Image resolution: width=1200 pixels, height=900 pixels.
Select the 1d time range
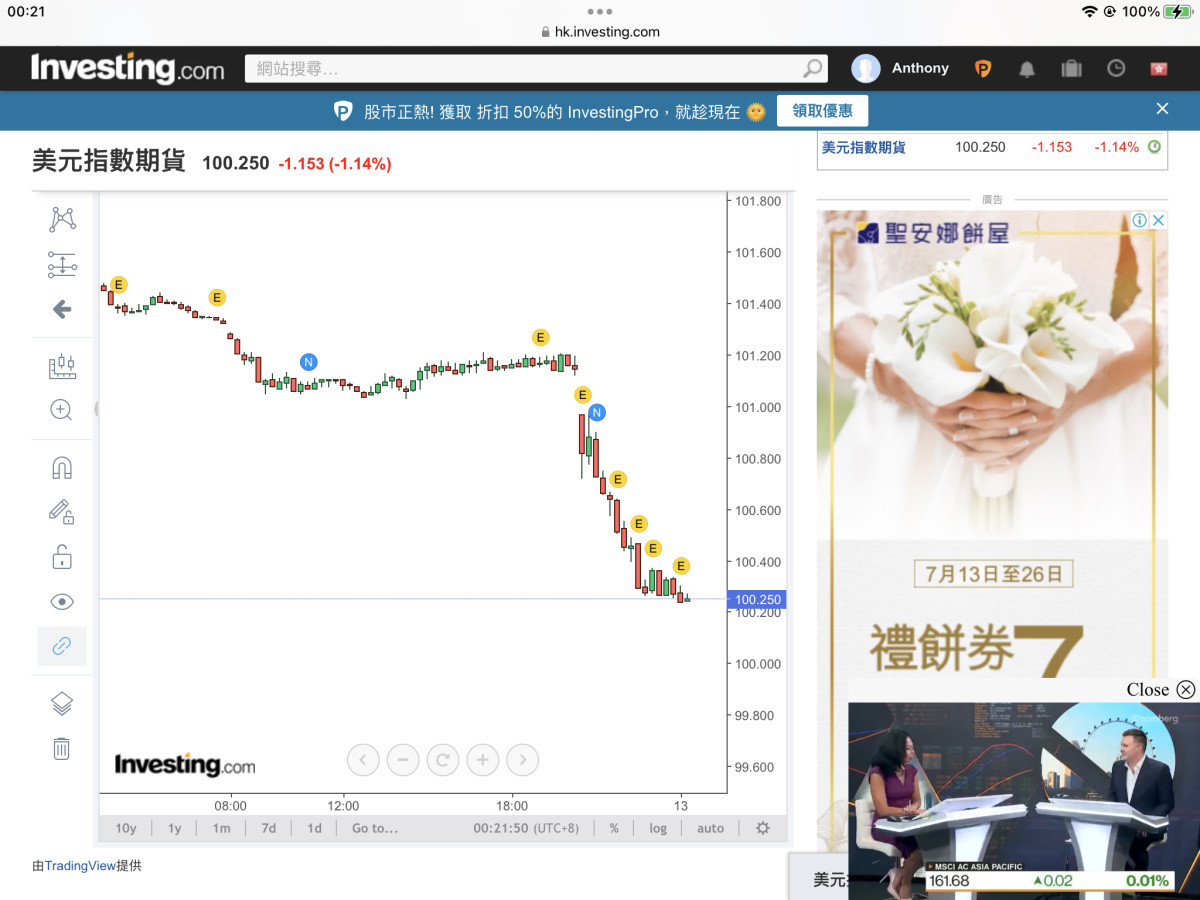click(x=315, y=828)
